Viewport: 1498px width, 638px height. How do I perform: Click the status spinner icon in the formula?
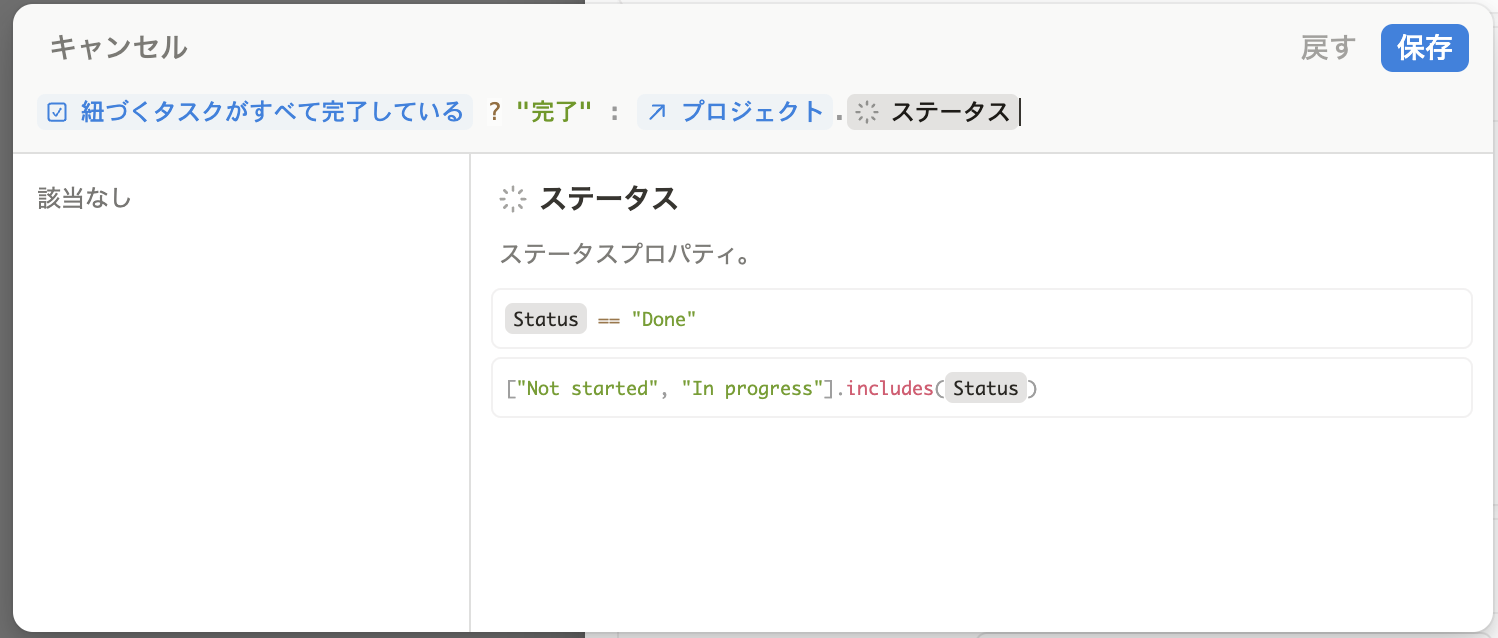(x=867, y=112)
